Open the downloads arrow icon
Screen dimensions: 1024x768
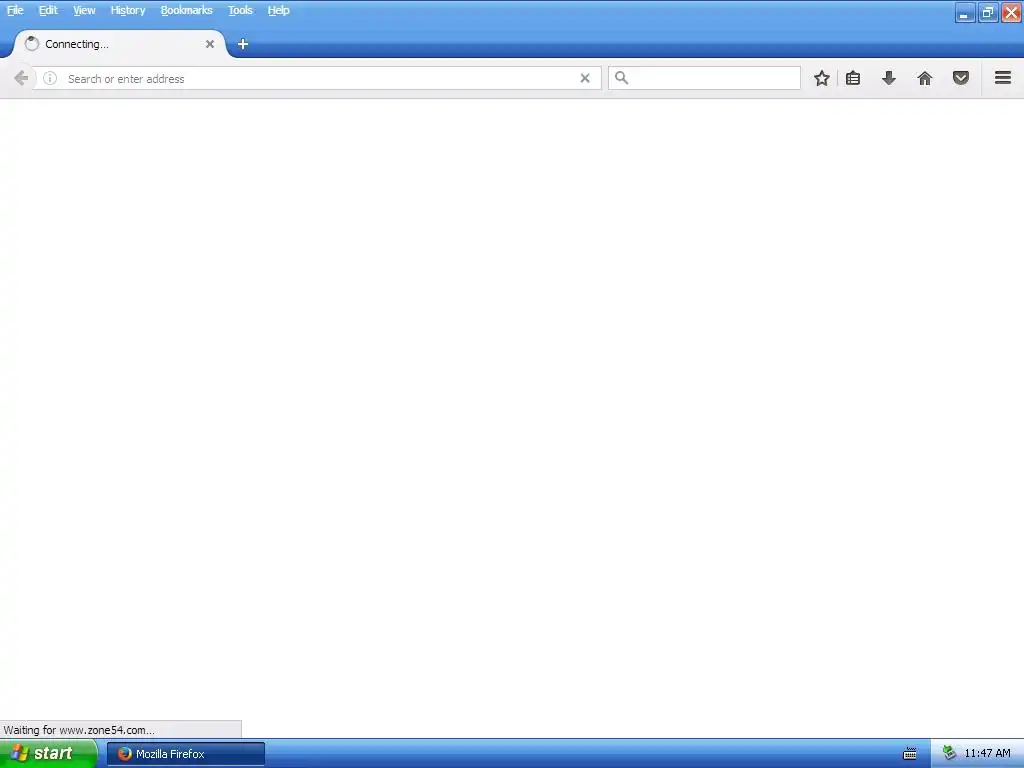pos(889,78)
